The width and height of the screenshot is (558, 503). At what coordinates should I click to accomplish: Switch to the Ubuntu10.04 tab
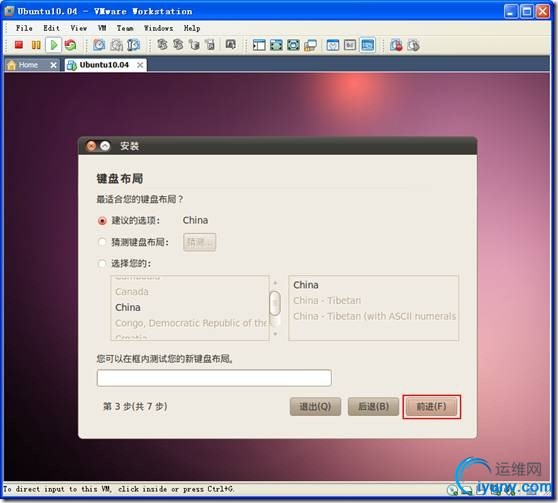[105, 65]
